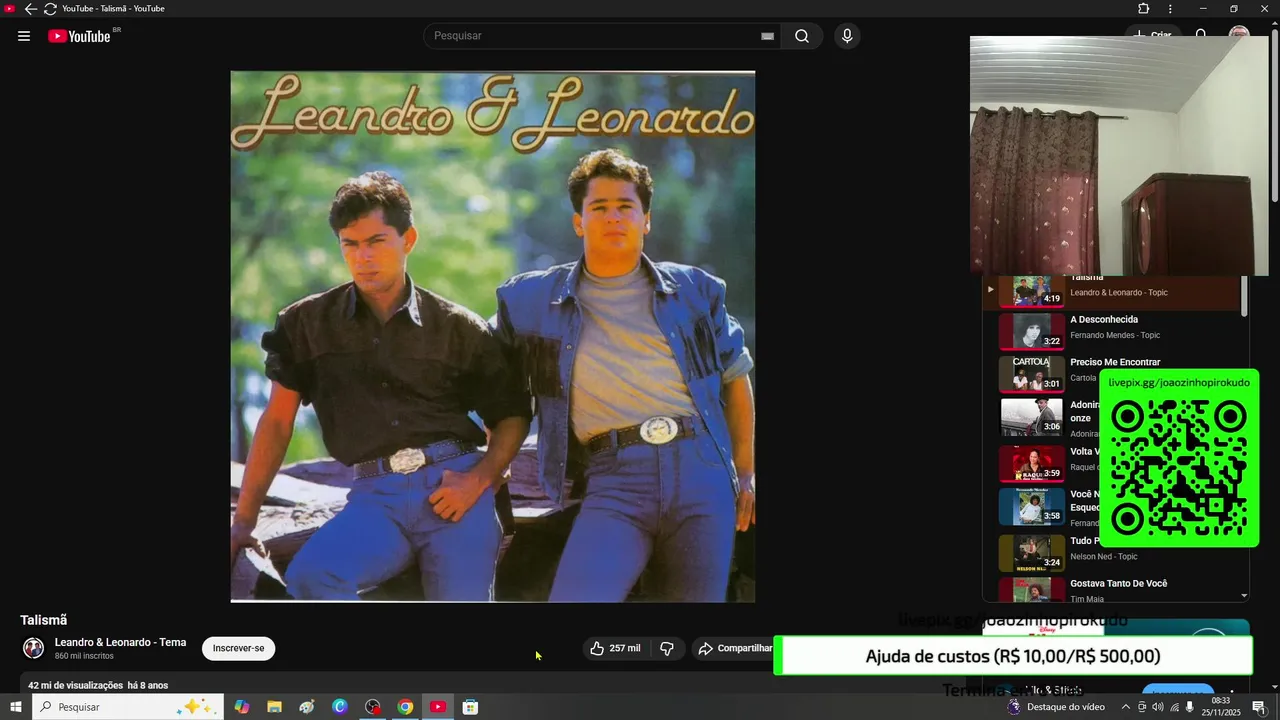The width and height of the screenshot is (1280, 720).
Task: Click the playlist scroll-down arrow
Action: pos(1244,596)
